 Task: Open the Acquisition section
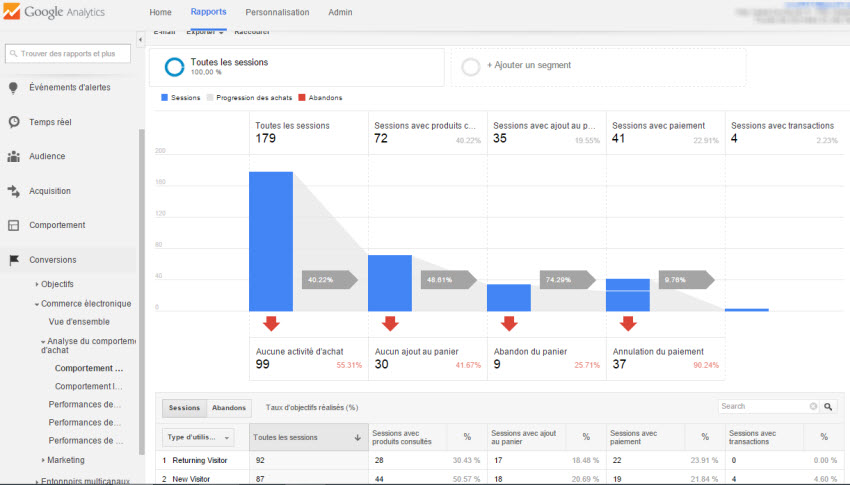point(50,191)
